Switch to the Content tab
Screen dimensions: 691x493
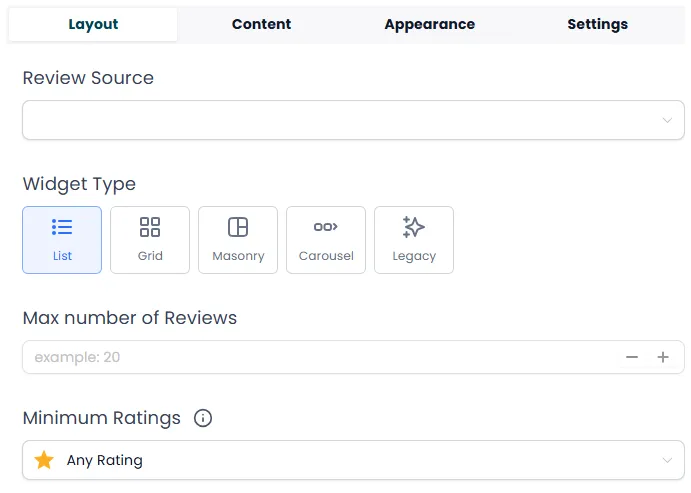click(x=261, y=24)
